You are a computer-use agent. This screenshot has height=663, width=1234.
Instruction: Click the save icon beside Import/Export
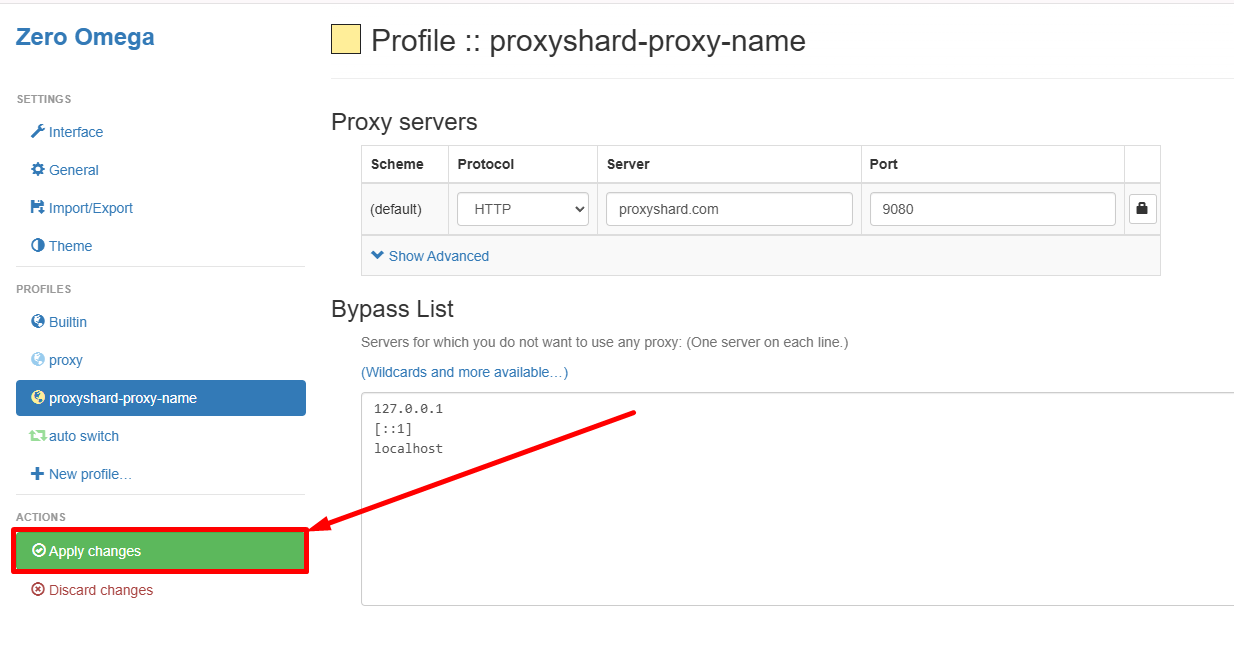click(38, 208)
